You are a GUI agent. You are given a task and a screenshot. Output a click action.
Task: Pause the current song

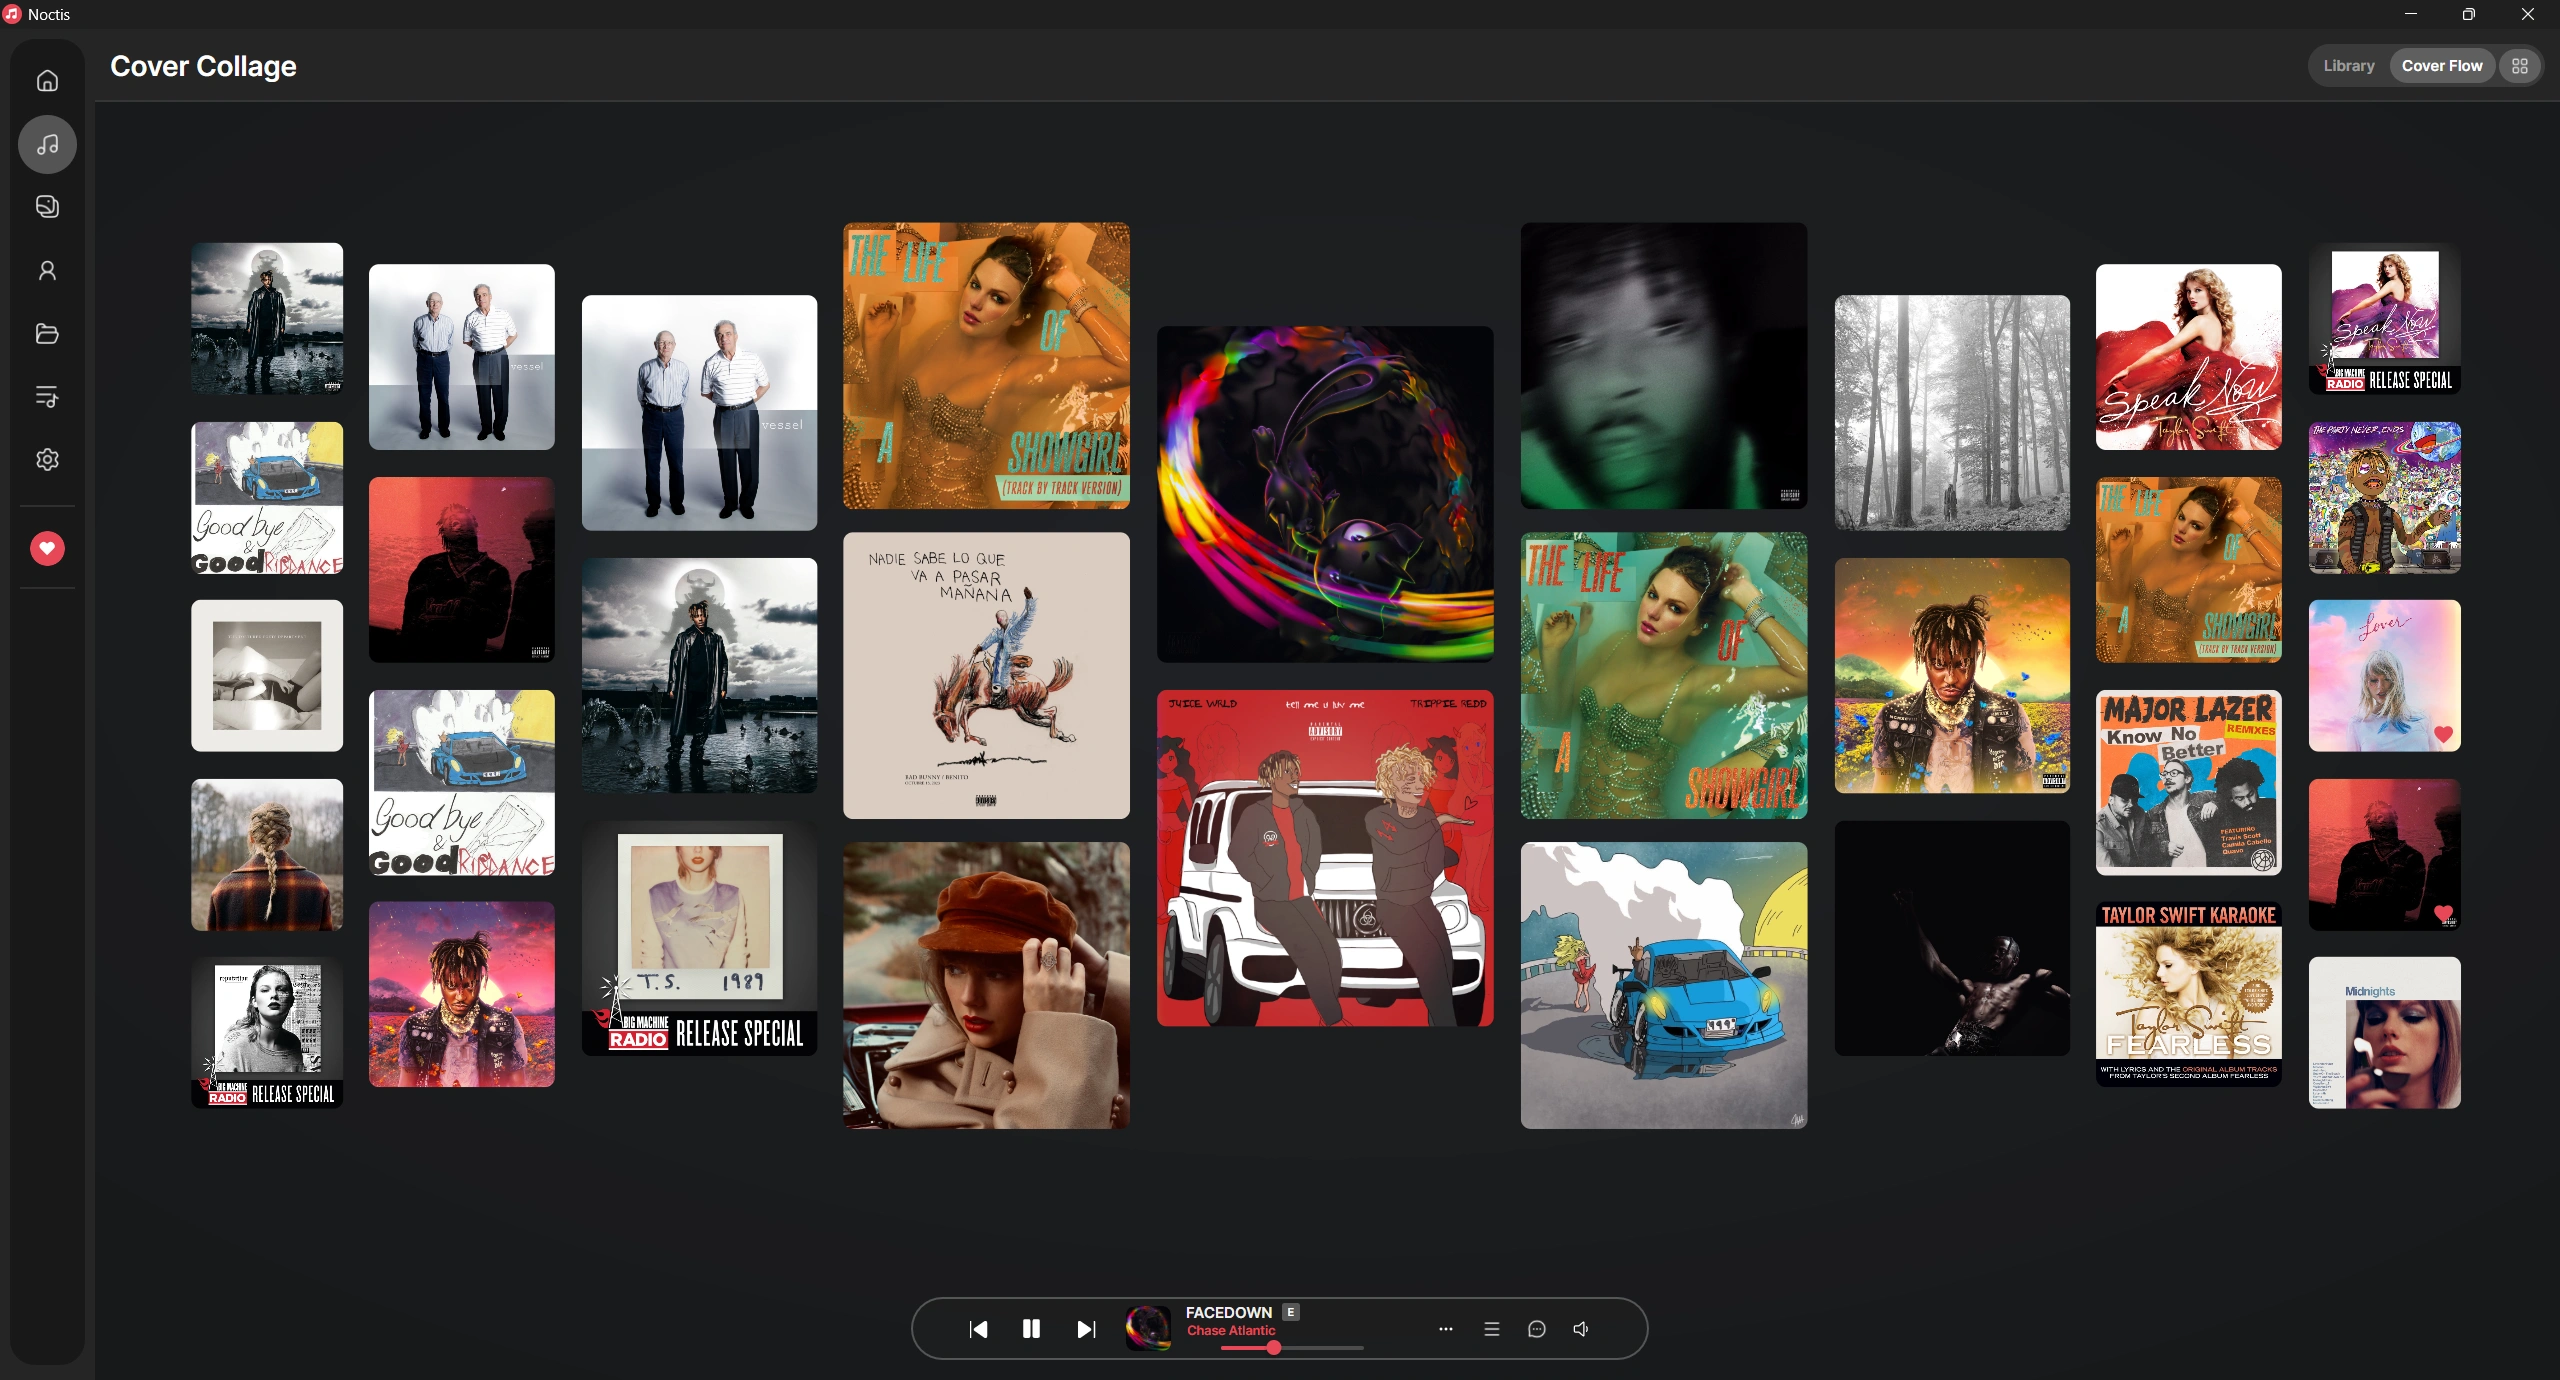1031,1329
